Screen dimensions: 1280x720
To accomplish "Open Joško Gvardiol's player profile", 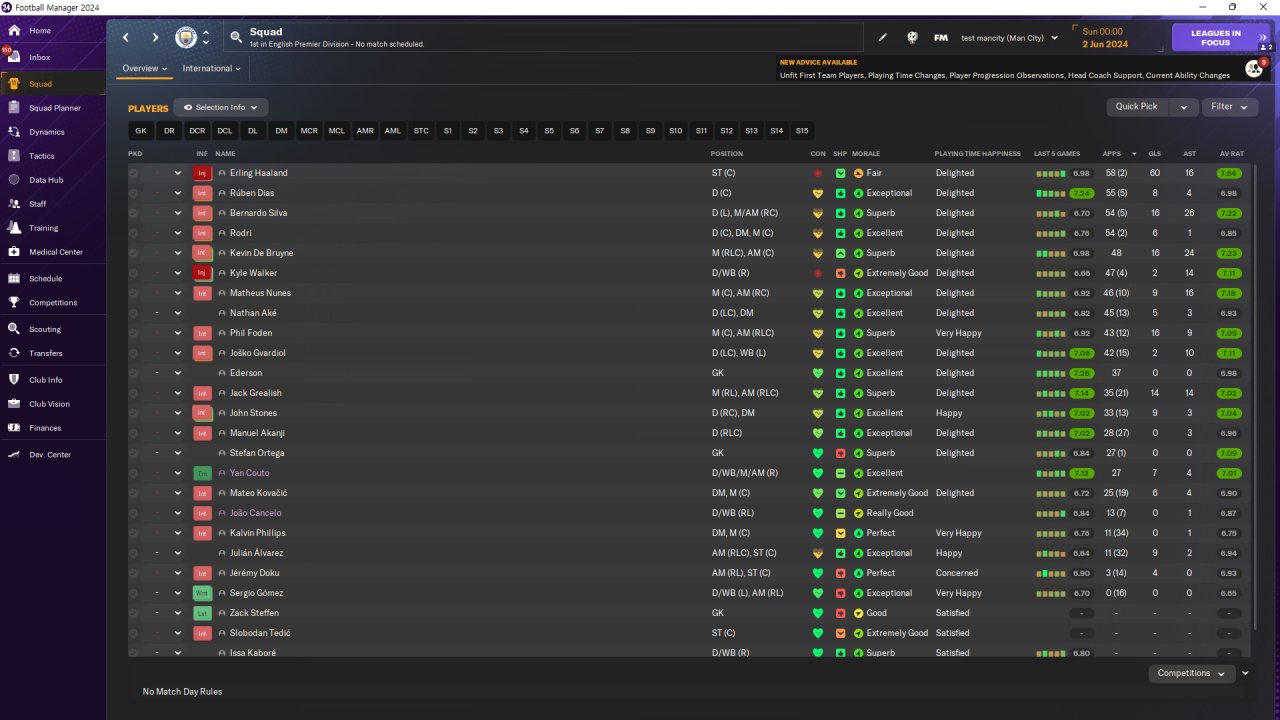I will click(x=258, y=353).
